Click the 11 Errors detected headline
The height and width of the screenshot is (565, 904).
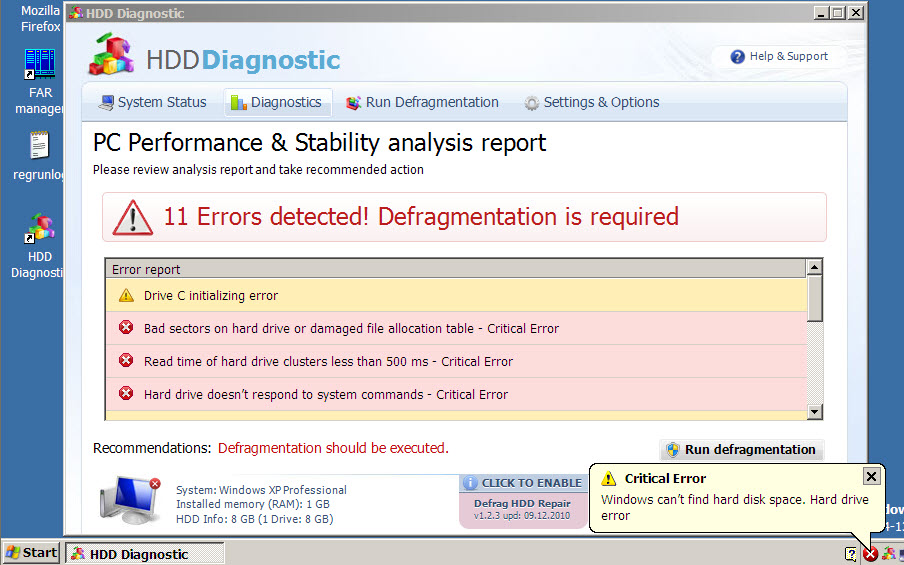pos(421,217)
